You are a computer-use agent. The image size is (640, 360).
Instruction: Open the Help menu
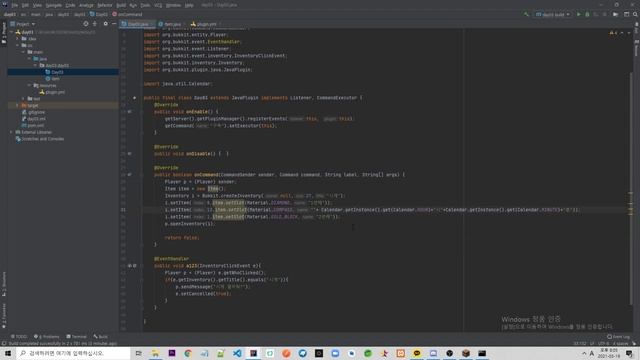[x=189, y=5]
